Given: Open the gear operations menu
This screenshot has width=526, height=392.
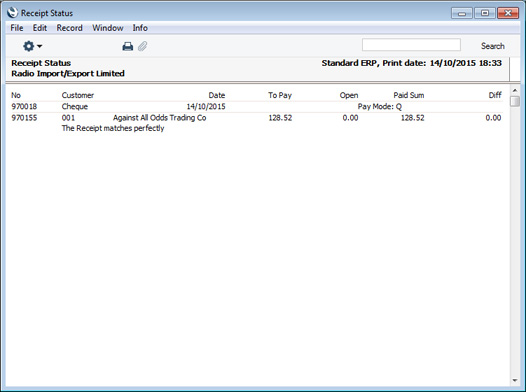Looking at the screenshot, I should (32, 46).
